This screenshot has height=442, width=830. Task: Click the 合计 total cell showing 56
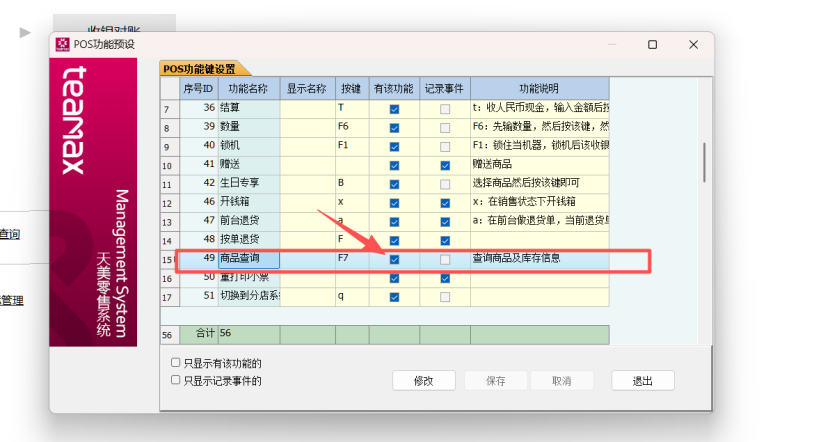coord(249,334)
